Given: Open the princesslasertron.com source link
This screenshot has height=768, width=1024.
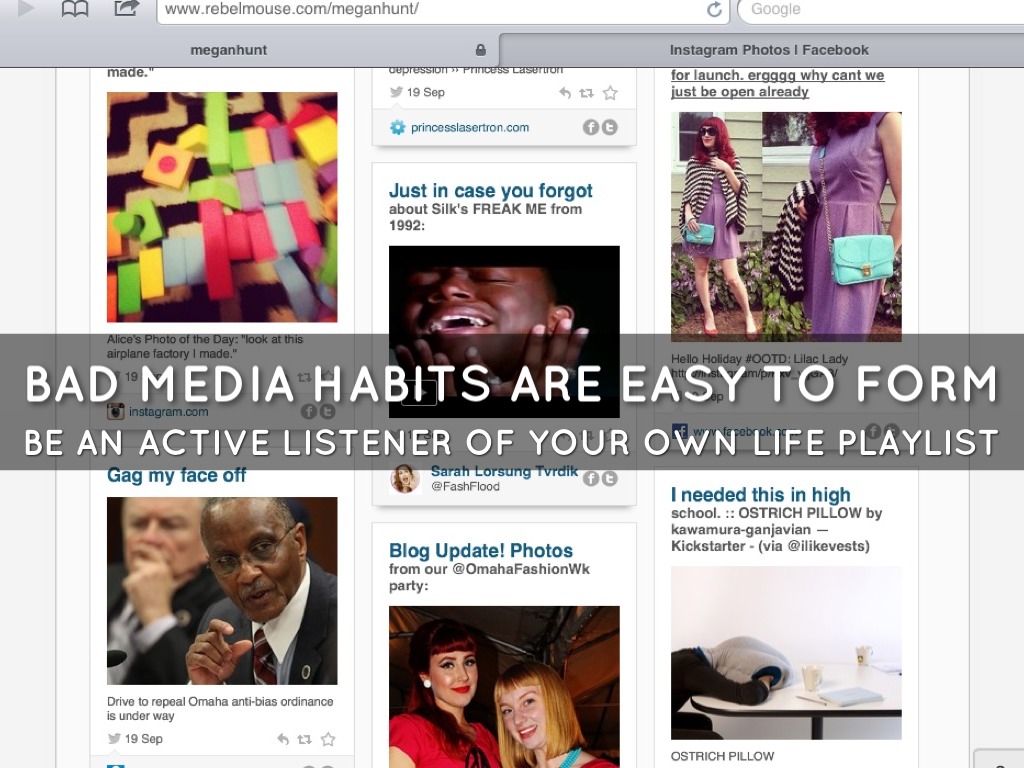Looking at the screenshot, I should tap(469, 127).
